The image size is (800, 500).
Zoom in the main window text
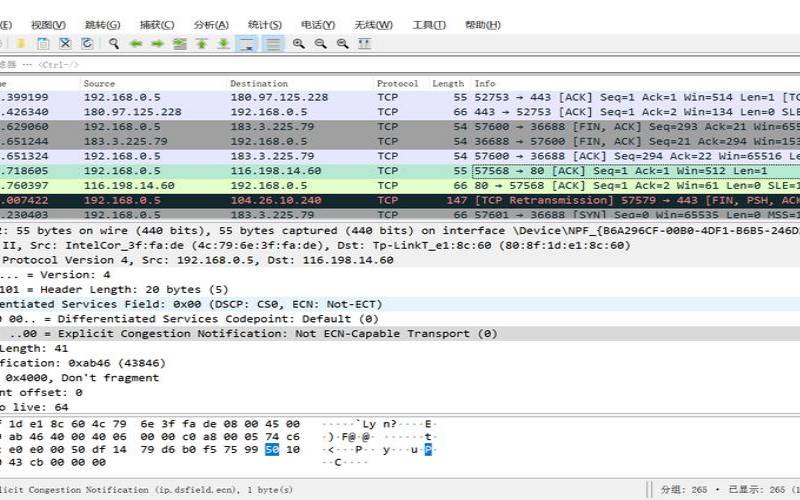pos(299,43)
